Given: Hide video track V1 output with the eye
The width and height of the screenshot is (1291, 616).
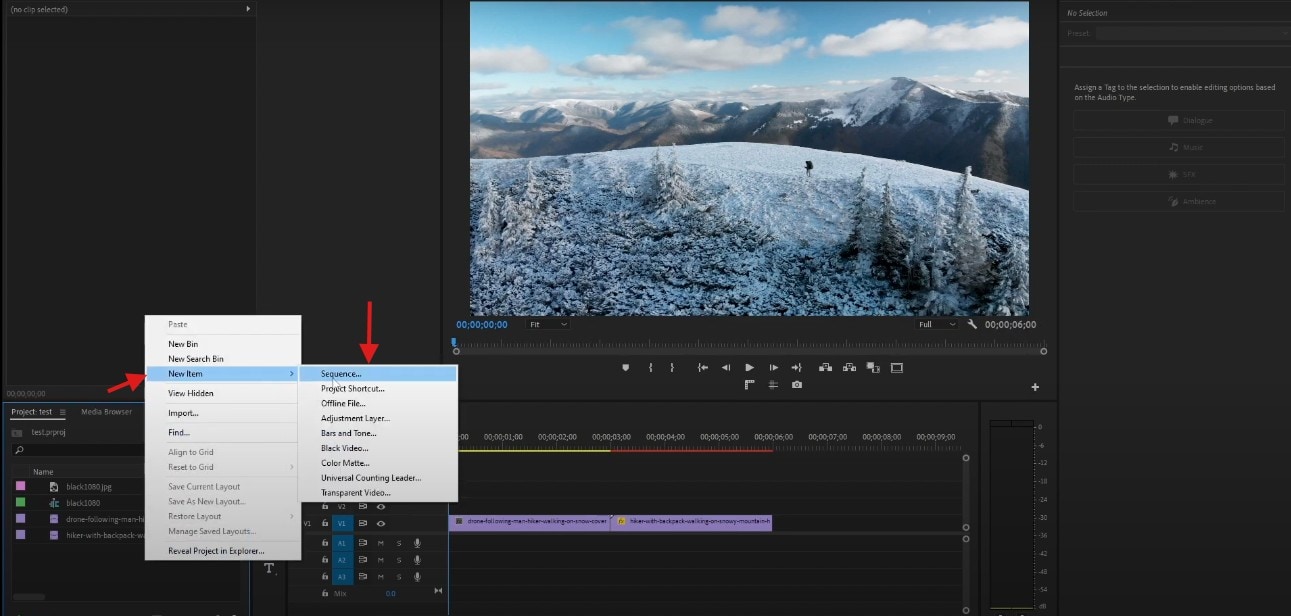Looking at the screenshot, I should tap(381, 523).
